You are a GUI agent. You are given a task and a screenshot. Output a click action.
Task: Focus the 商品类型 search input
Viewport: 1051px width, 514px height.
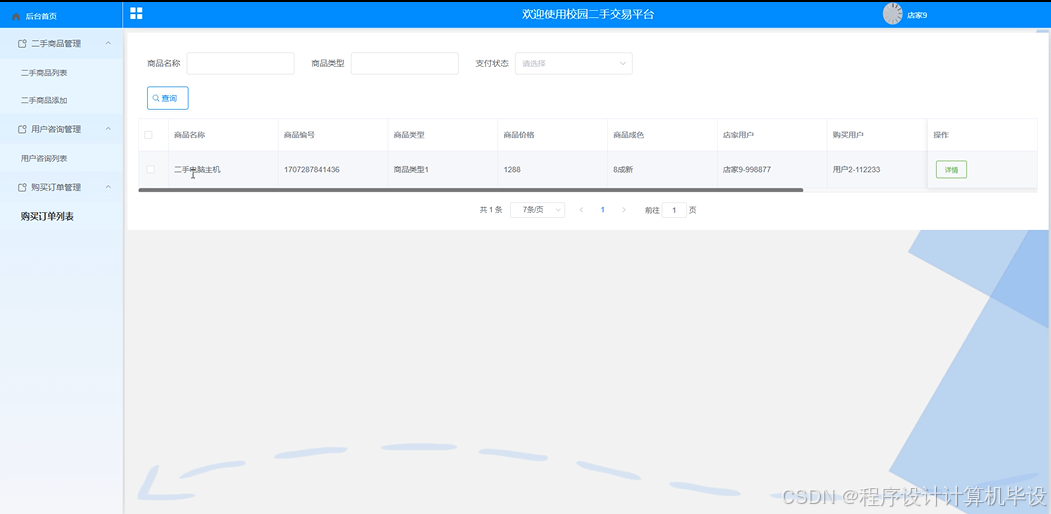point(405,64)
